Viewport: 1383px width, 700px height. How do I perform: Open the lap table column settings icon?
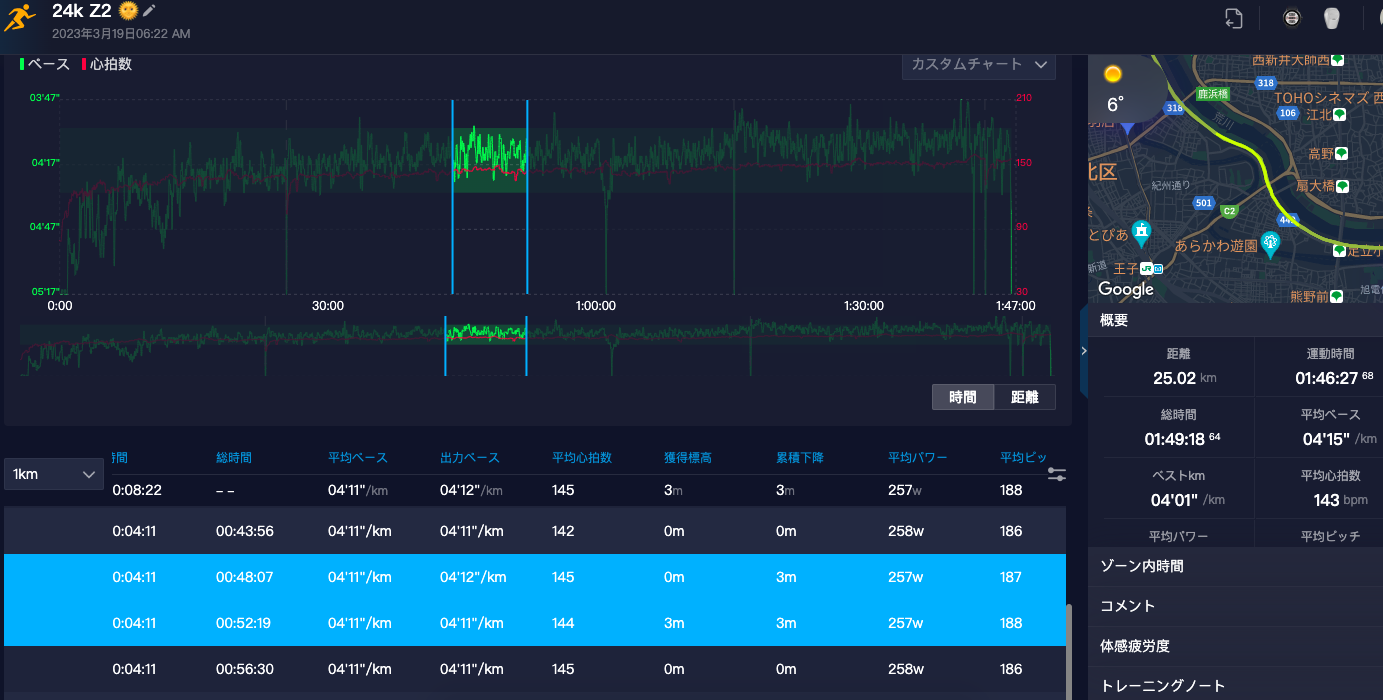[1057, 474]
